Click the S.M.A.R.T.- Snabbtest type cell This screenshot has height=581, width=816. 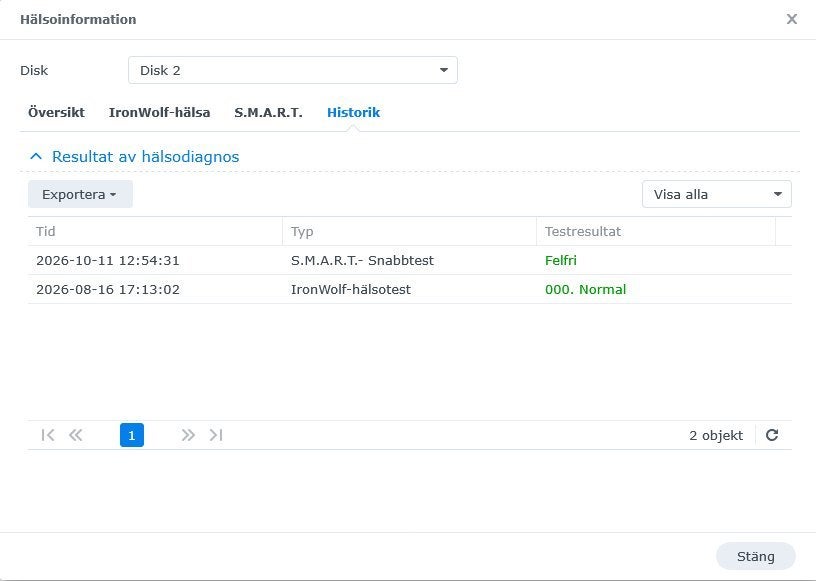pos(362,260)
